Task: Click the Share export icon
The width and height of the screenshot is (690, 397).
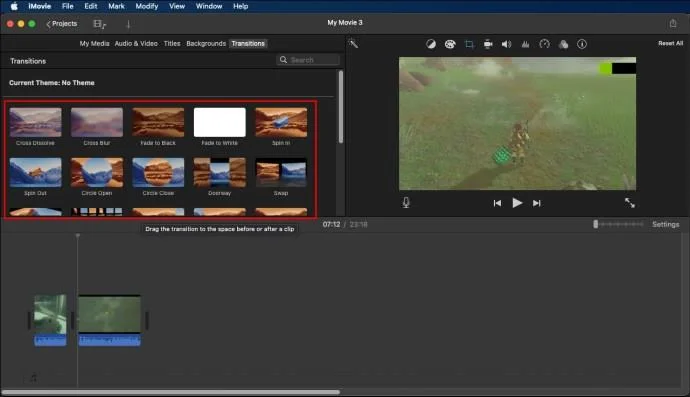Action: coord(673,23)
